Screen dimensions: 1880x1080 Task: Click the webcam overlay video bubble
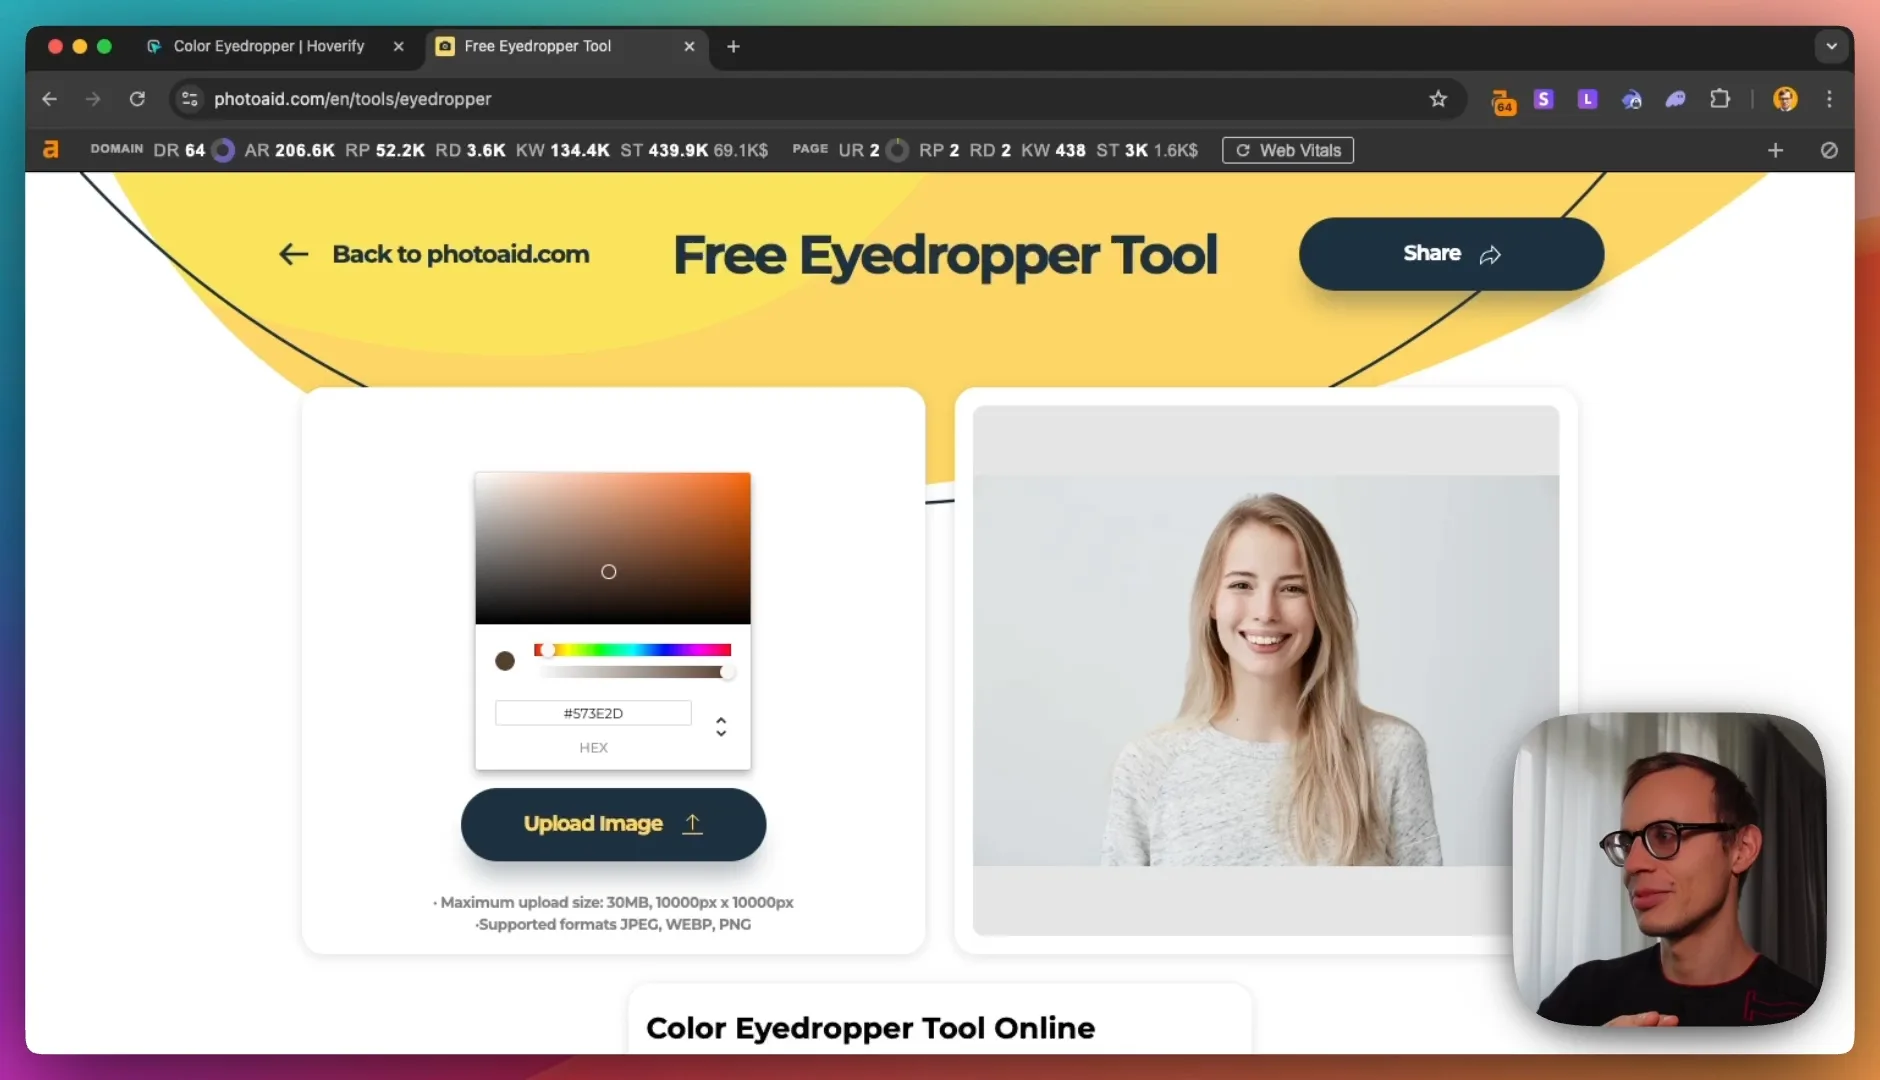[x=1670, y=869]
